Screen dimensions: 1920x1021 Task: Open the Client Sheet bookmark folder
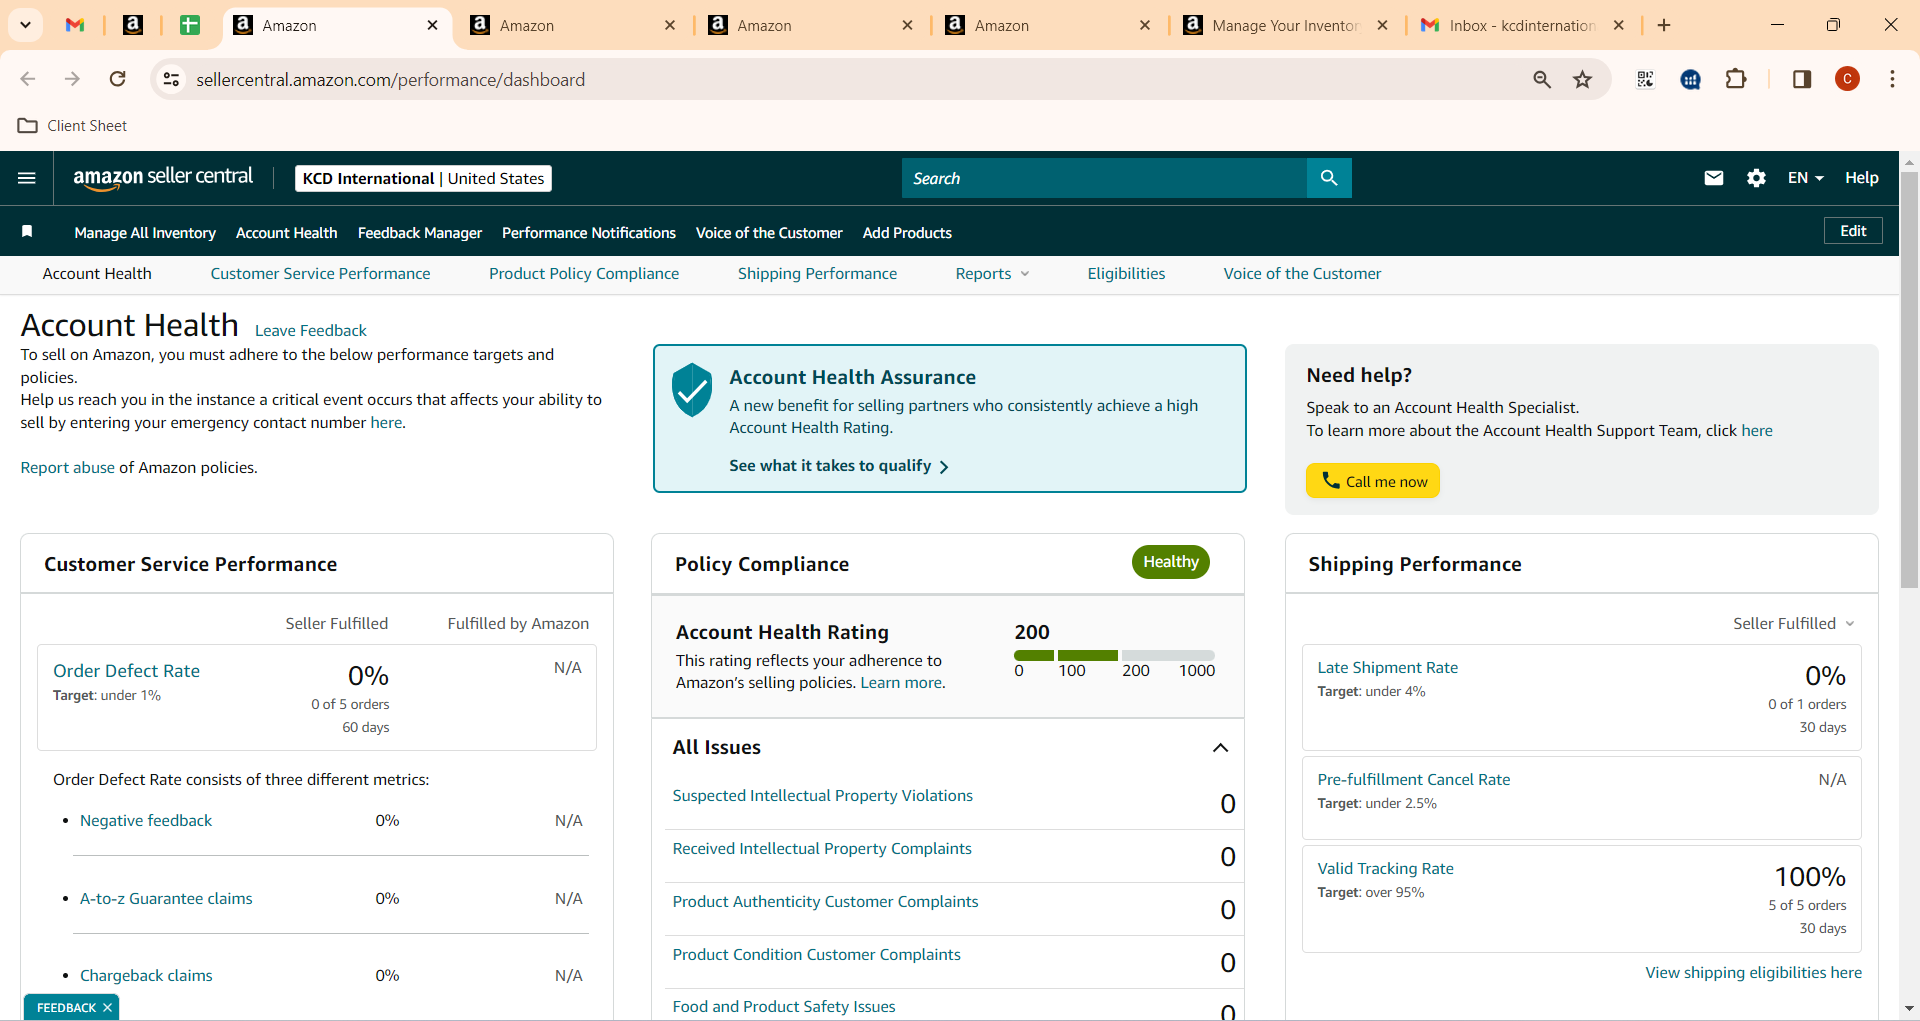coord(73,125)
